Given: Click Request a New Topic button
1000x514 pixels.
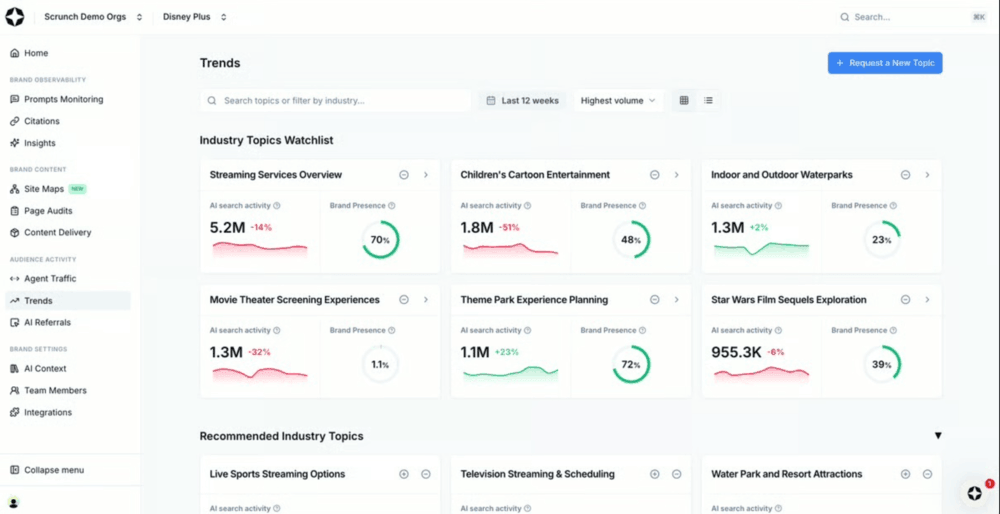Looking at the screenshot, I should [x=885, y=63].
